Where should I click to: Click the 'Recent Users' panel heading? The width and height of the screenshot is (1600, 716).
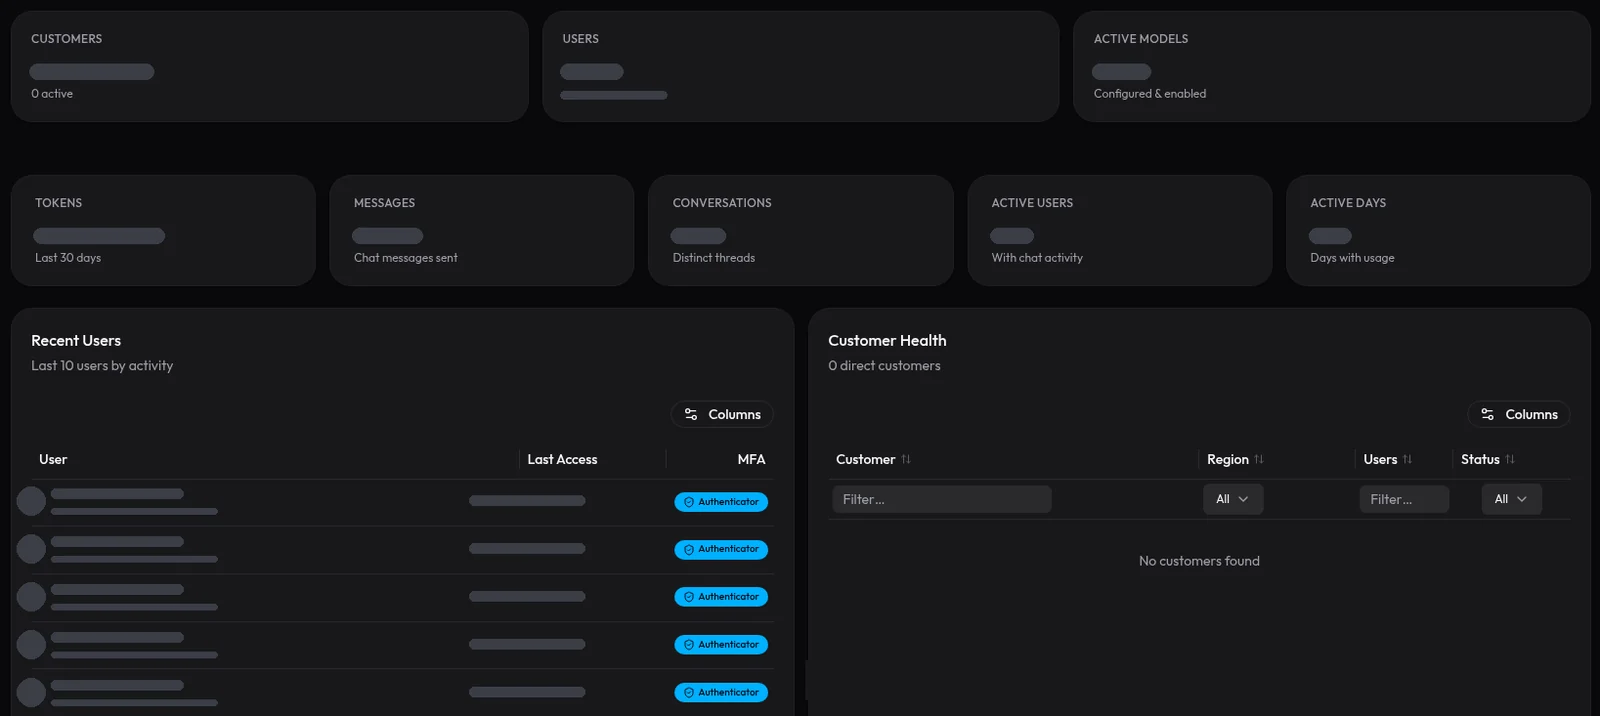click(x=76, y=341)
